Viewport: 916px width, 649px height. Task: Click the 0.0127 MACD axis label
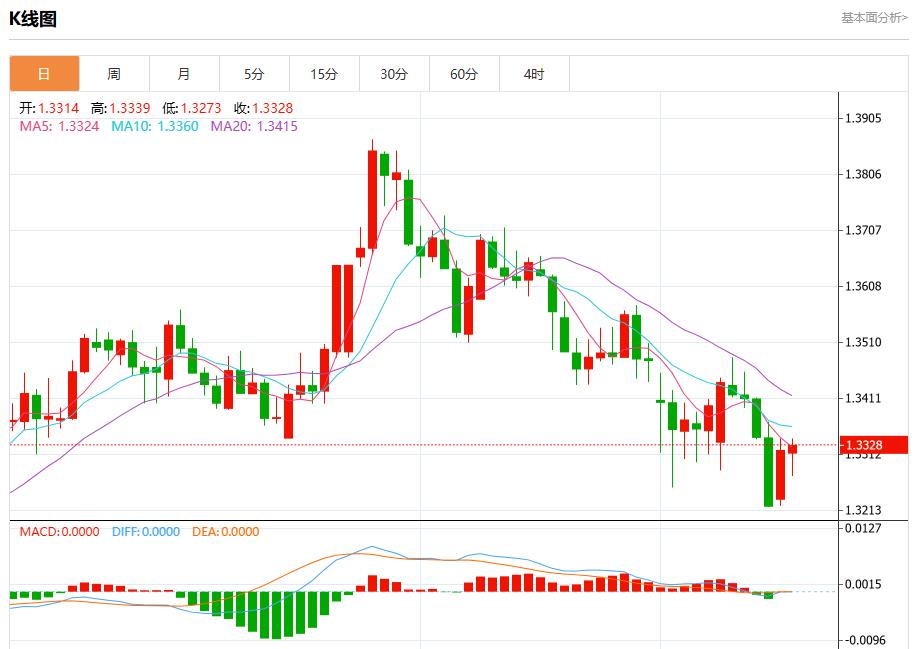pos(863,528)
